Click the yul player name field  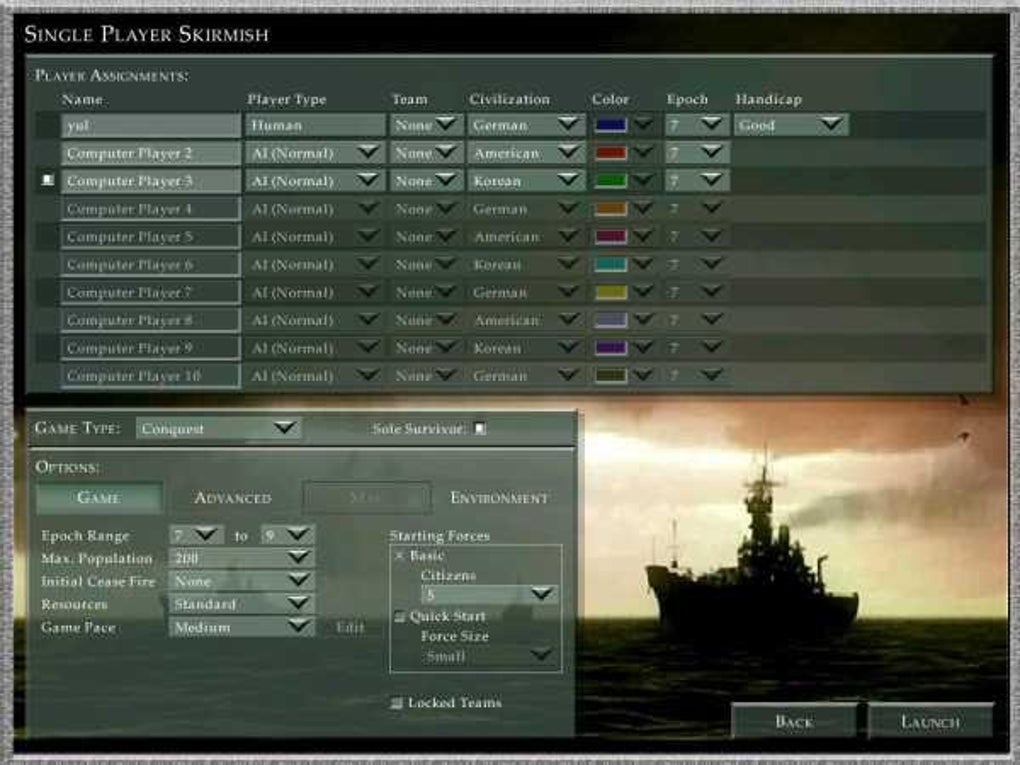(x=151, y=125)
